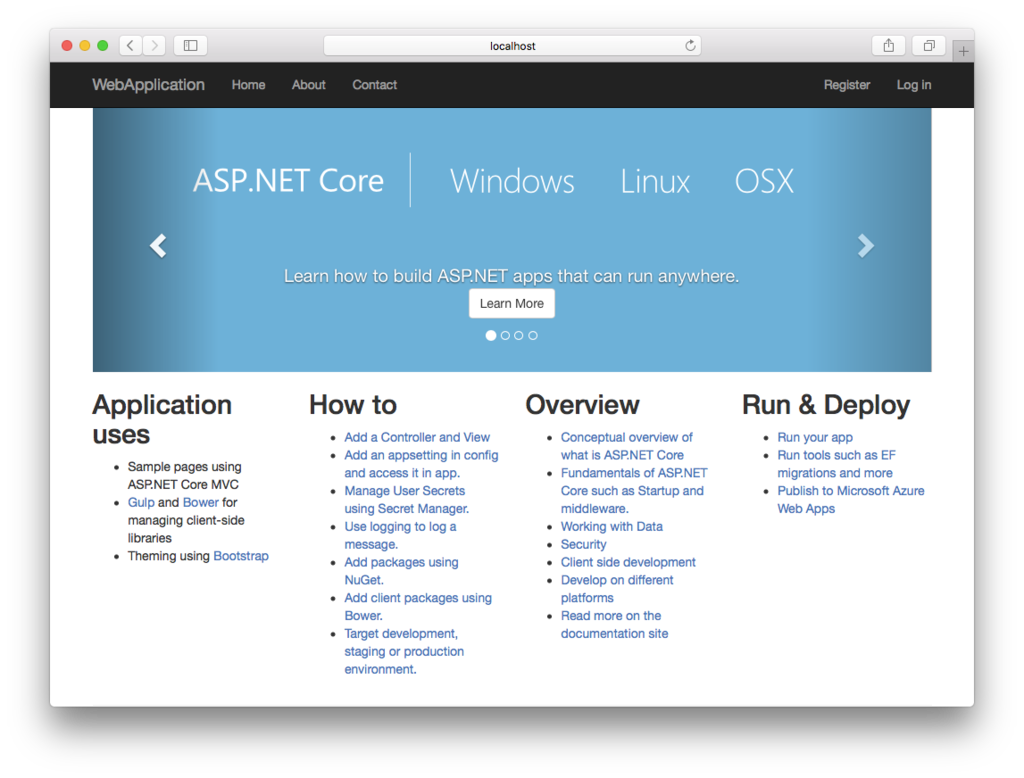Open Add client packages using Bower link
1024x778 pixels.
[x=418, y=607]
